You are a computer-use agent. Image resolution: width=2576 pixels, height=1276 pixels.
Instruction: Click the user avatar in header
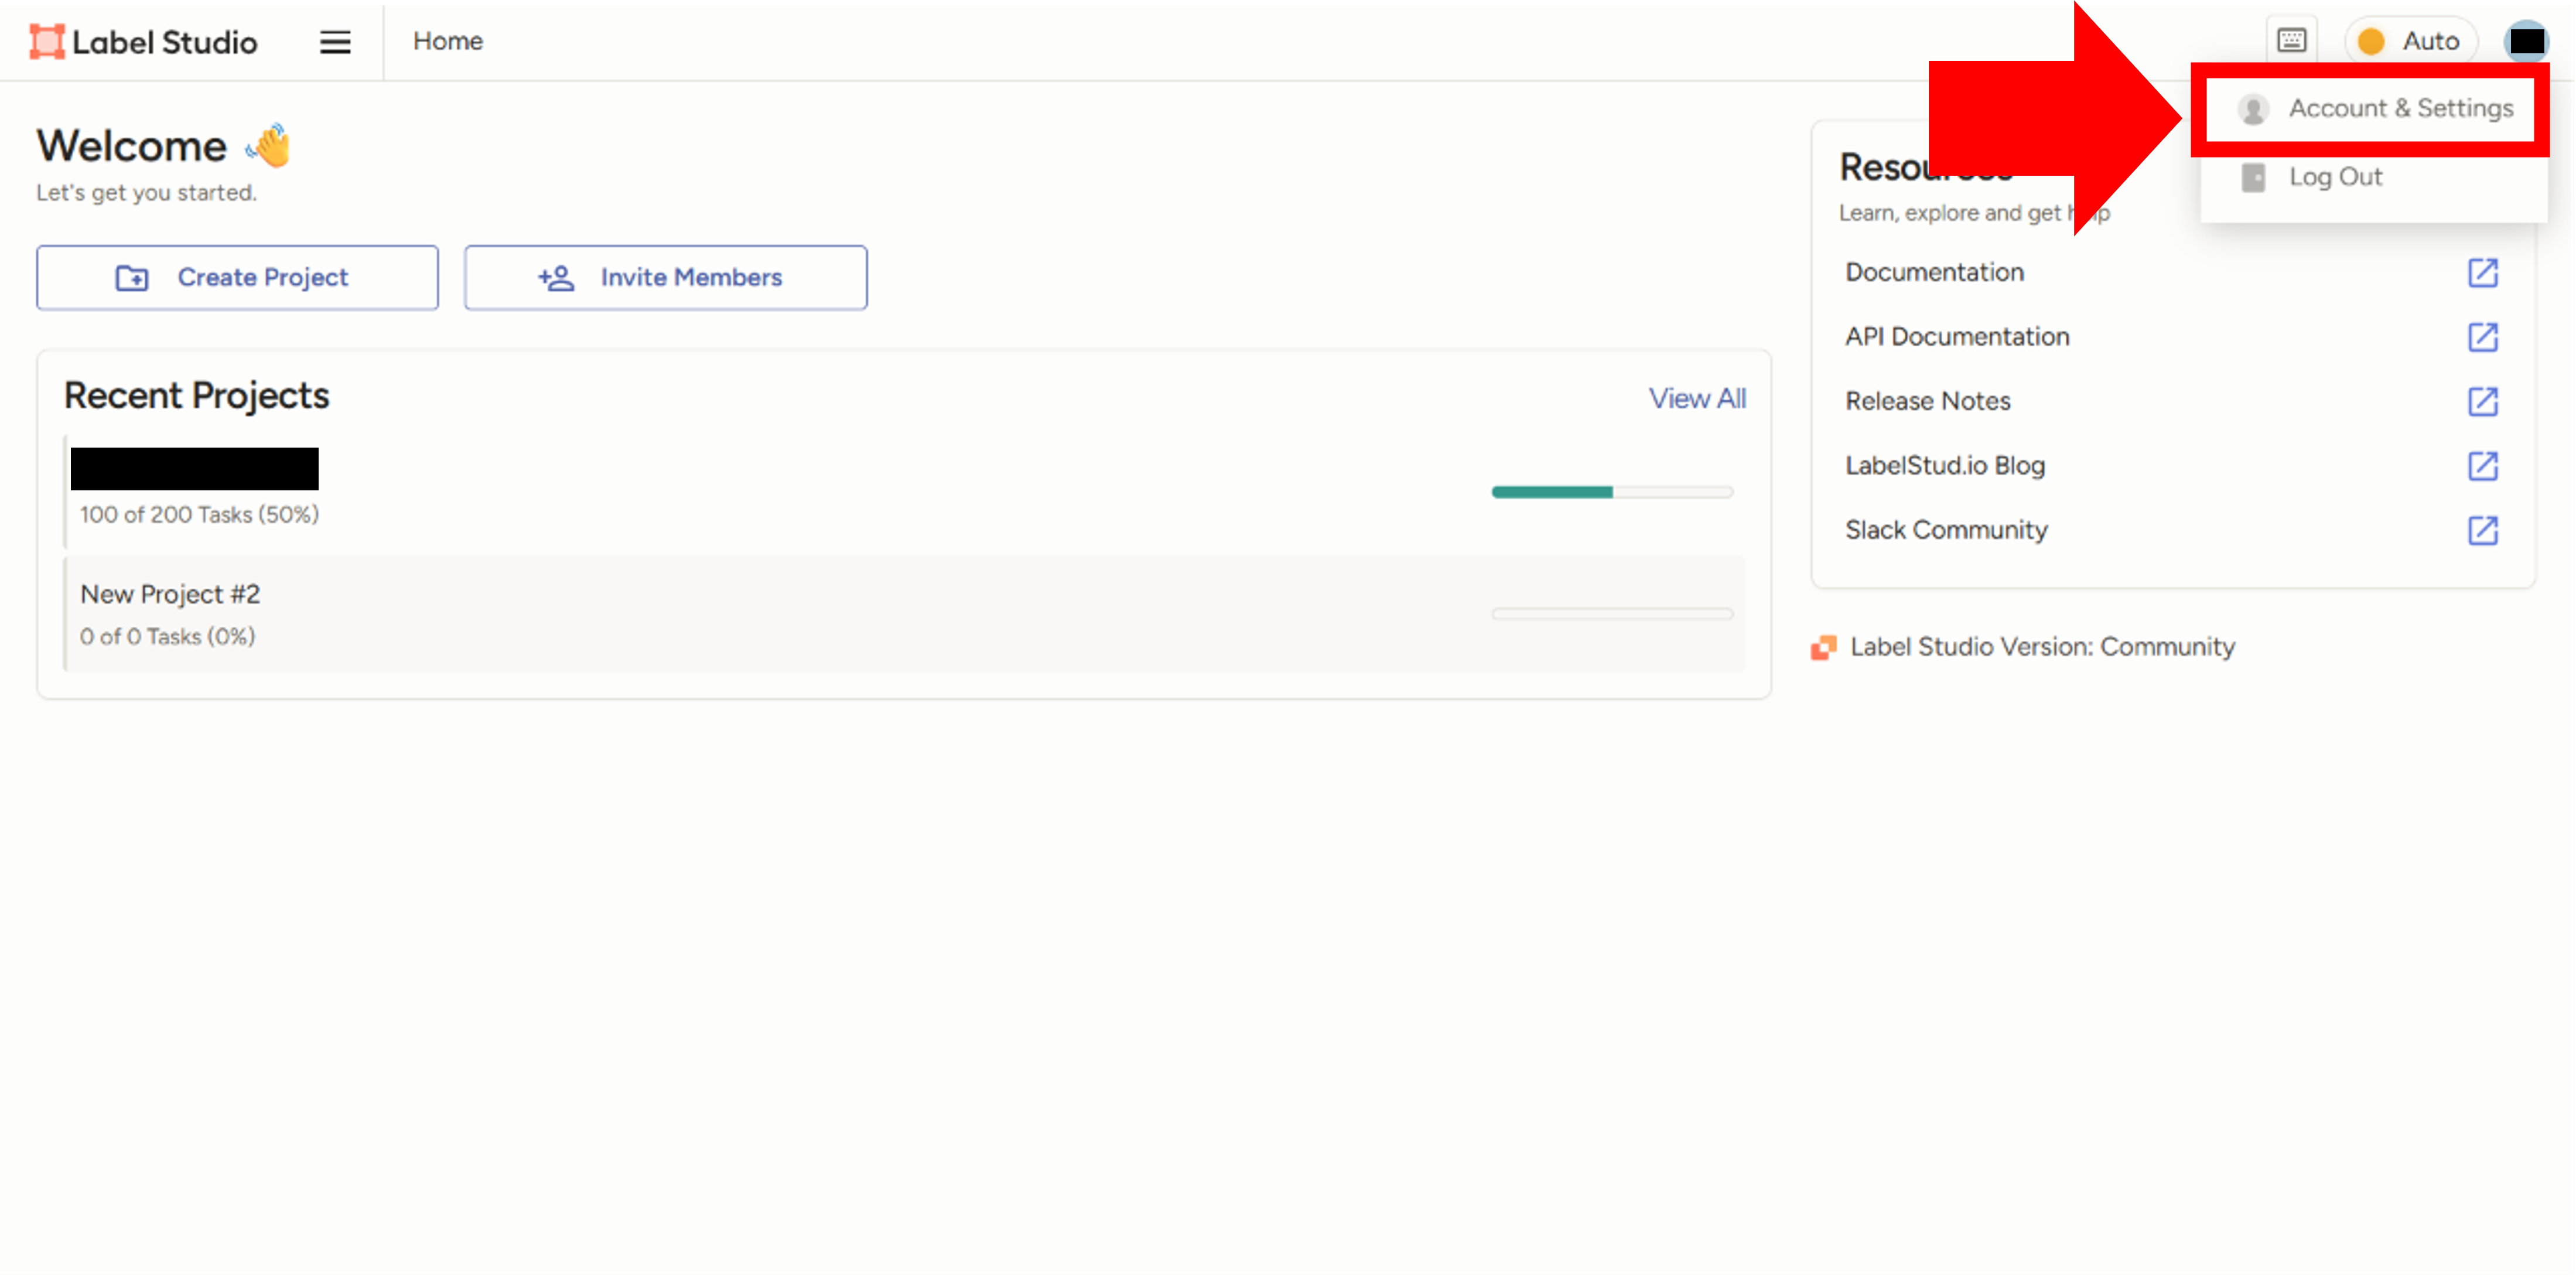pyautogui.click(x=2526, y=41)
